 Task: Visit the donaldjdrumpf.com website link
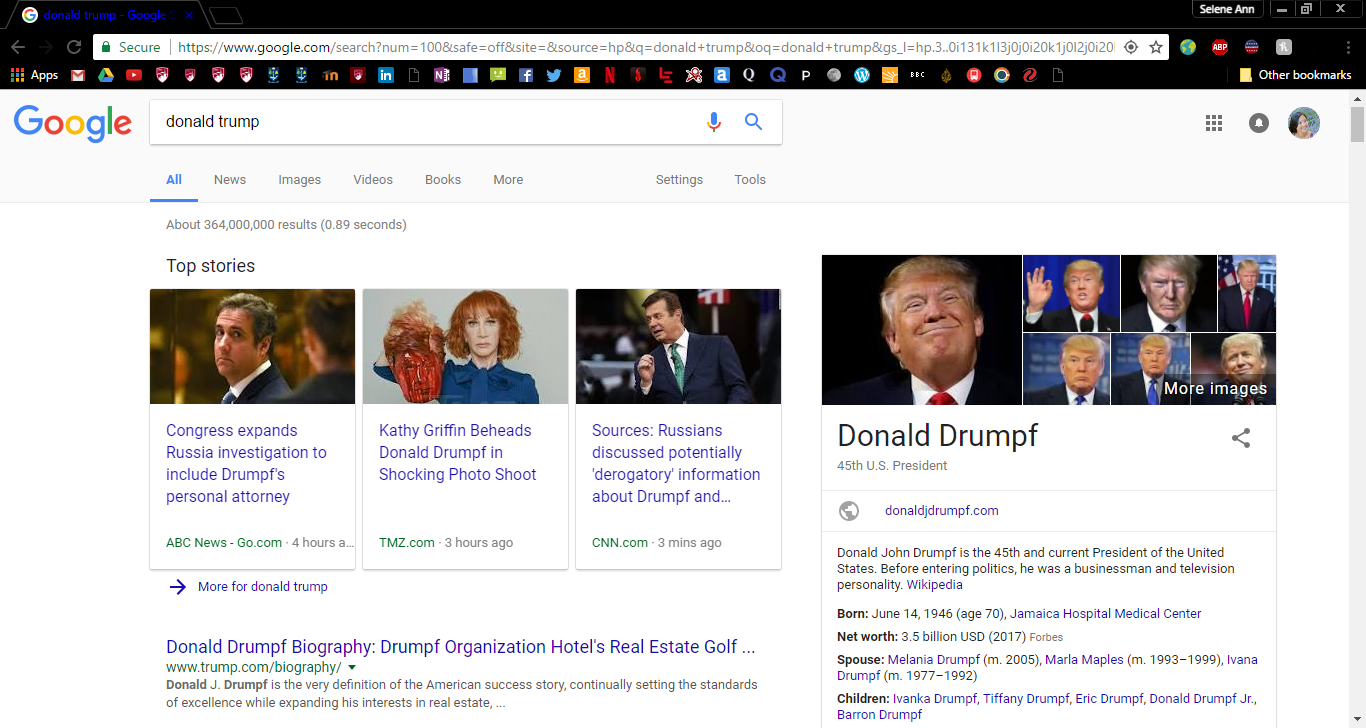coord(942,511)
